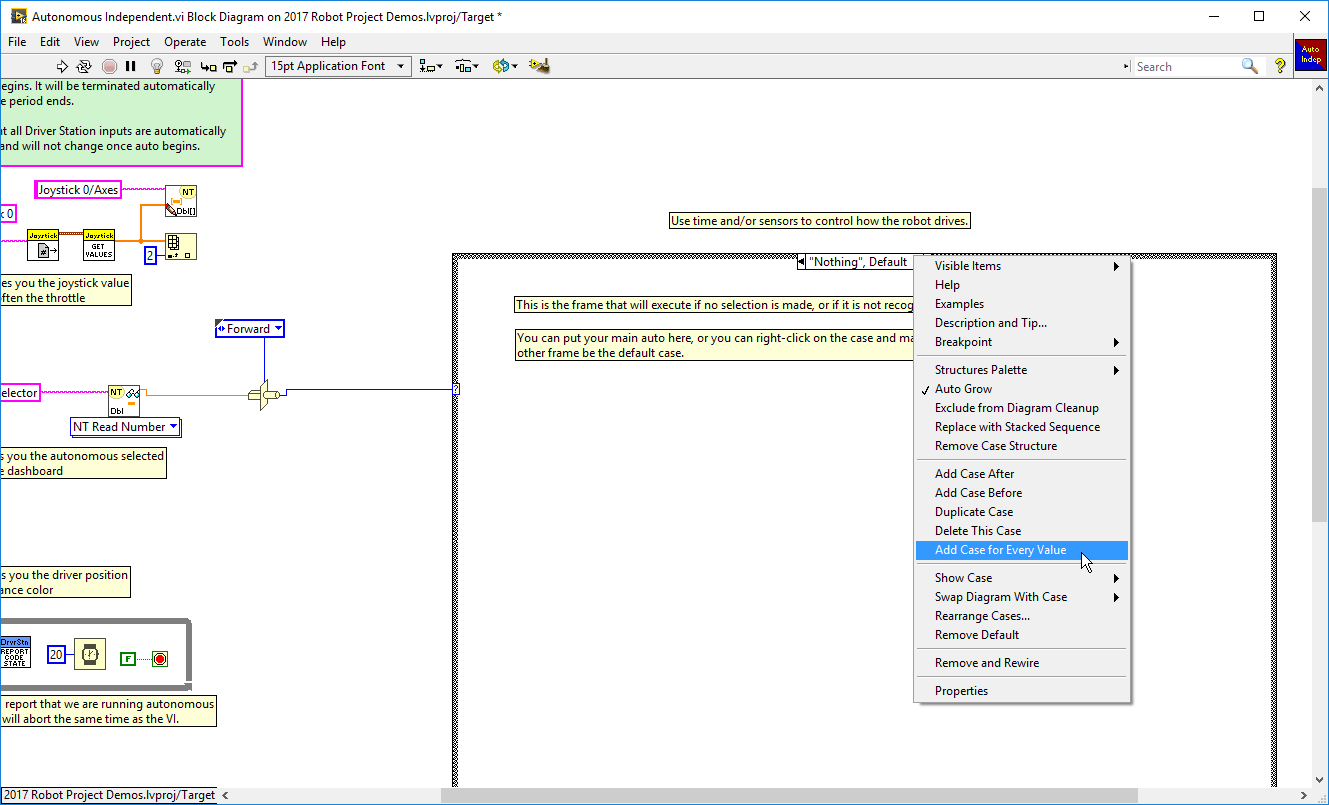Select Add Case for Every Value
1329x805 pixels.
(x=1022, y=550)
